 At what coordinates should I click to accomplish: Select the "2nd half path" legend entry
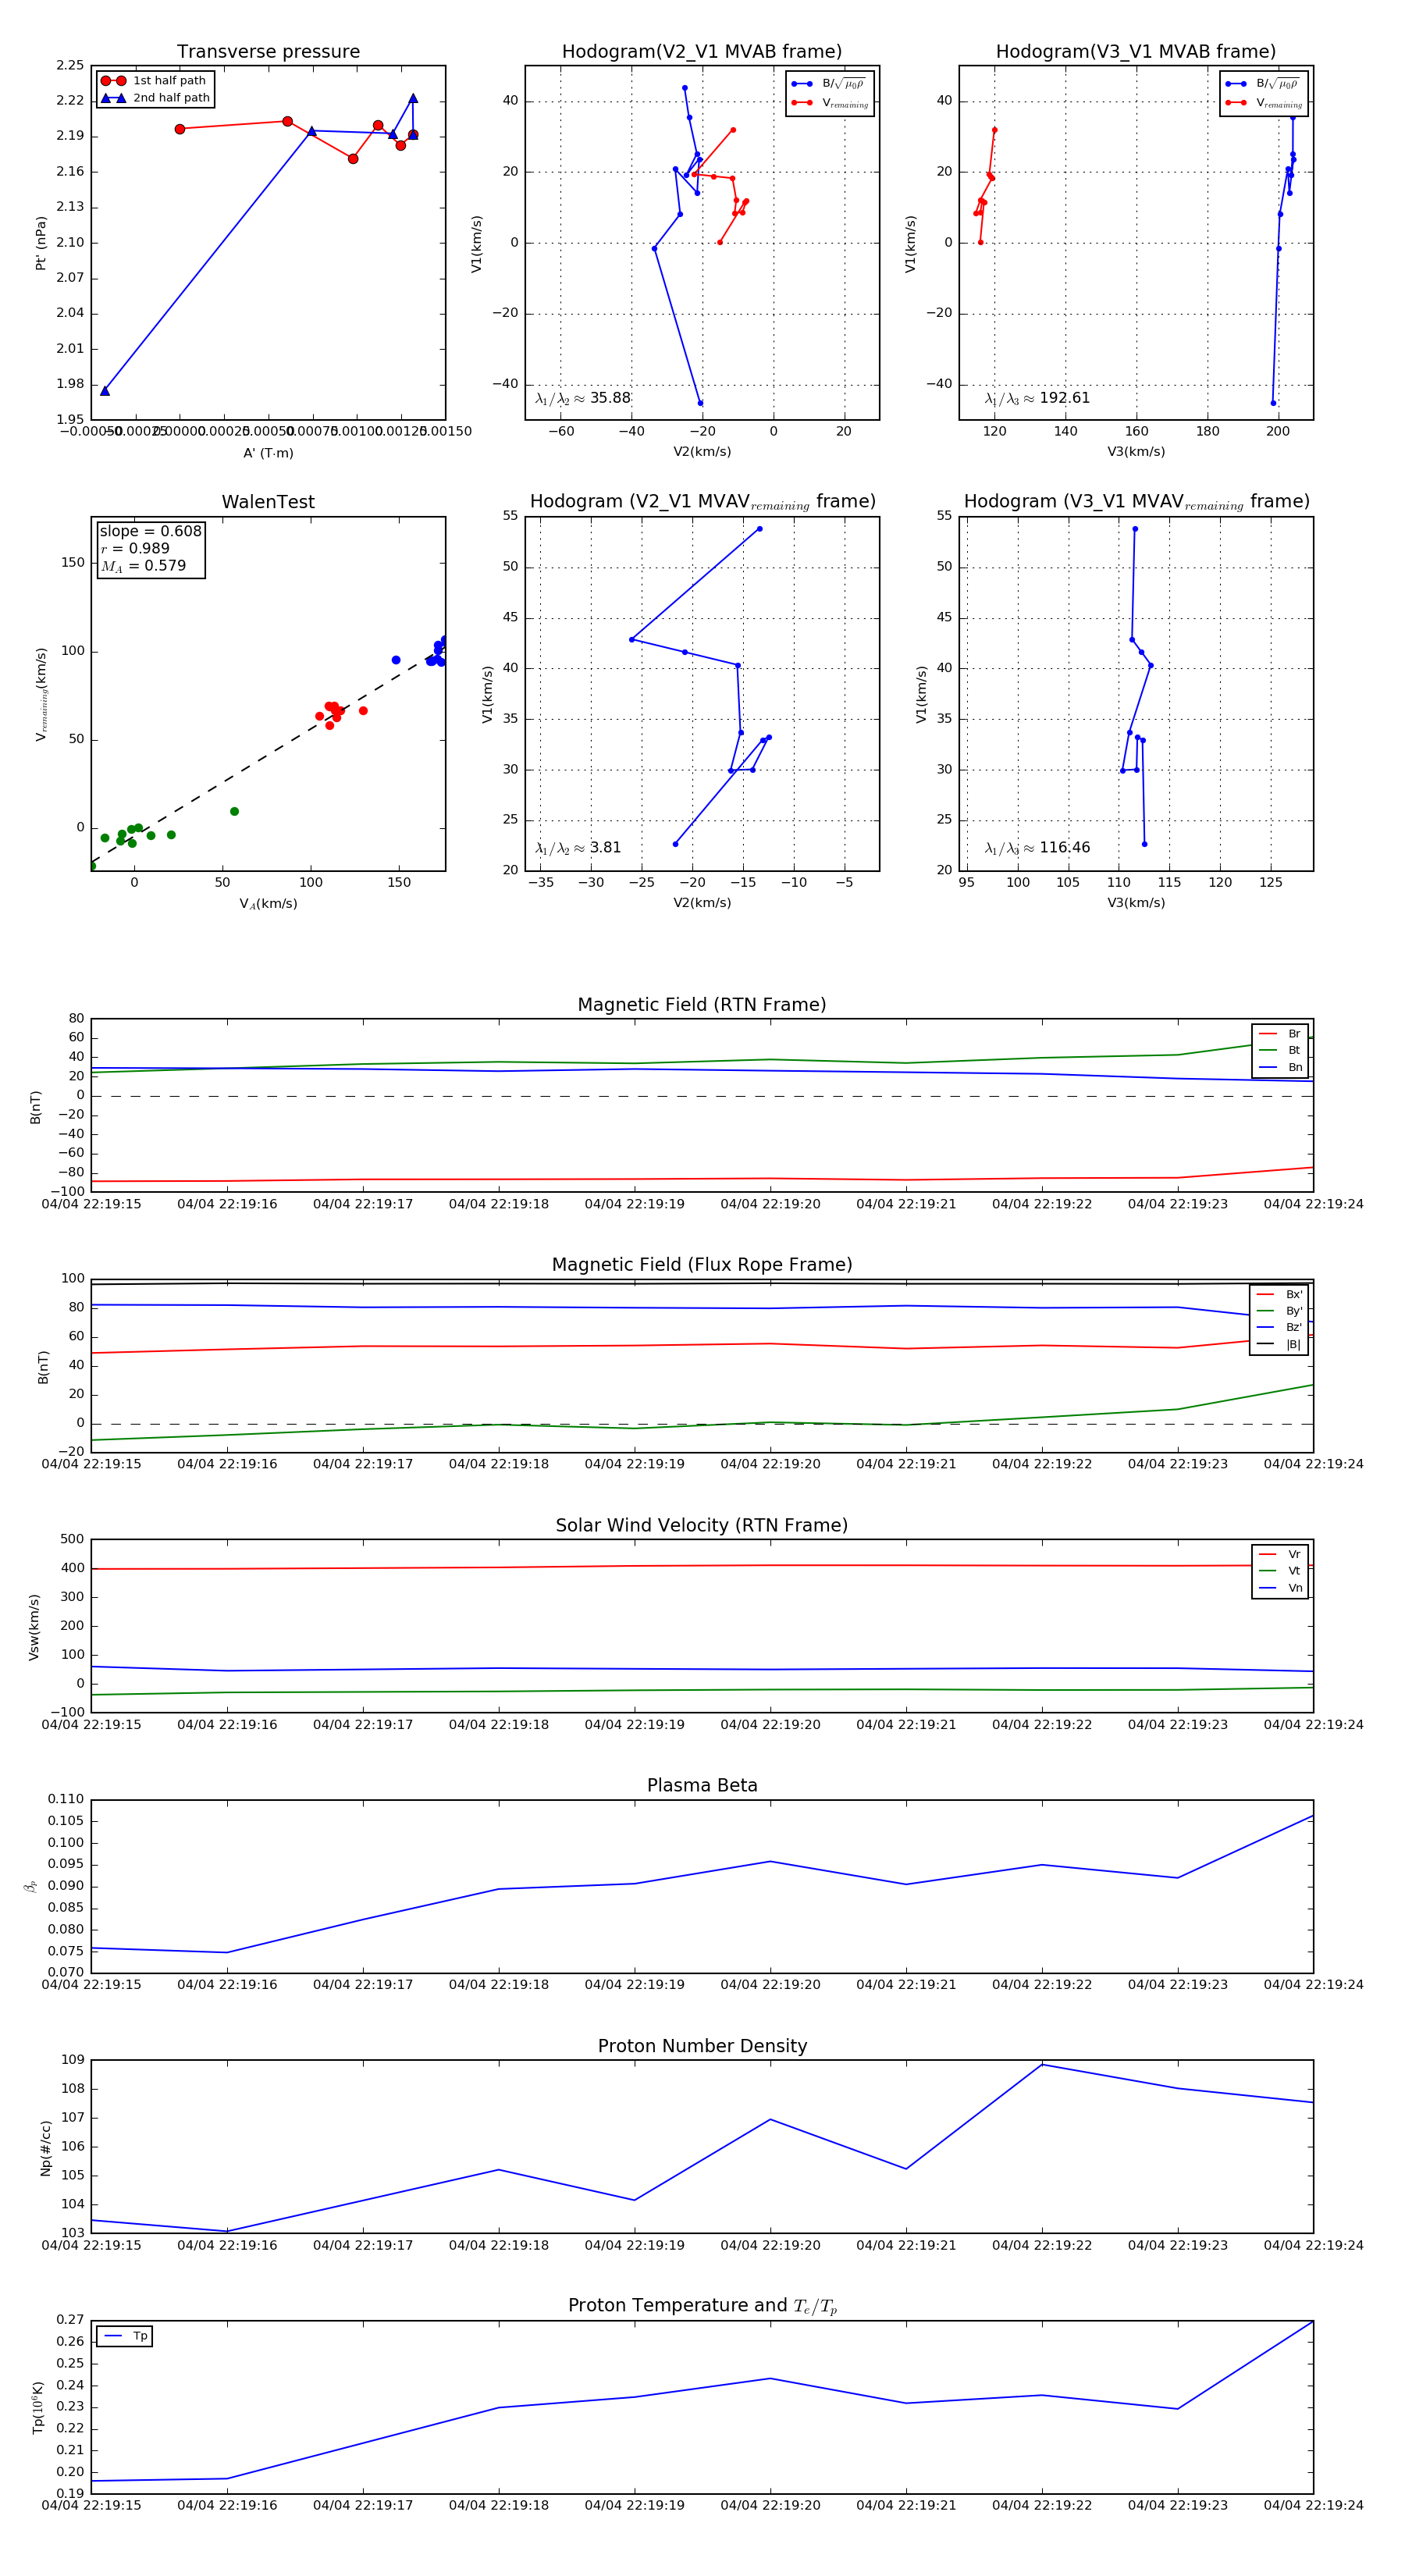click(x=156, y=98)
